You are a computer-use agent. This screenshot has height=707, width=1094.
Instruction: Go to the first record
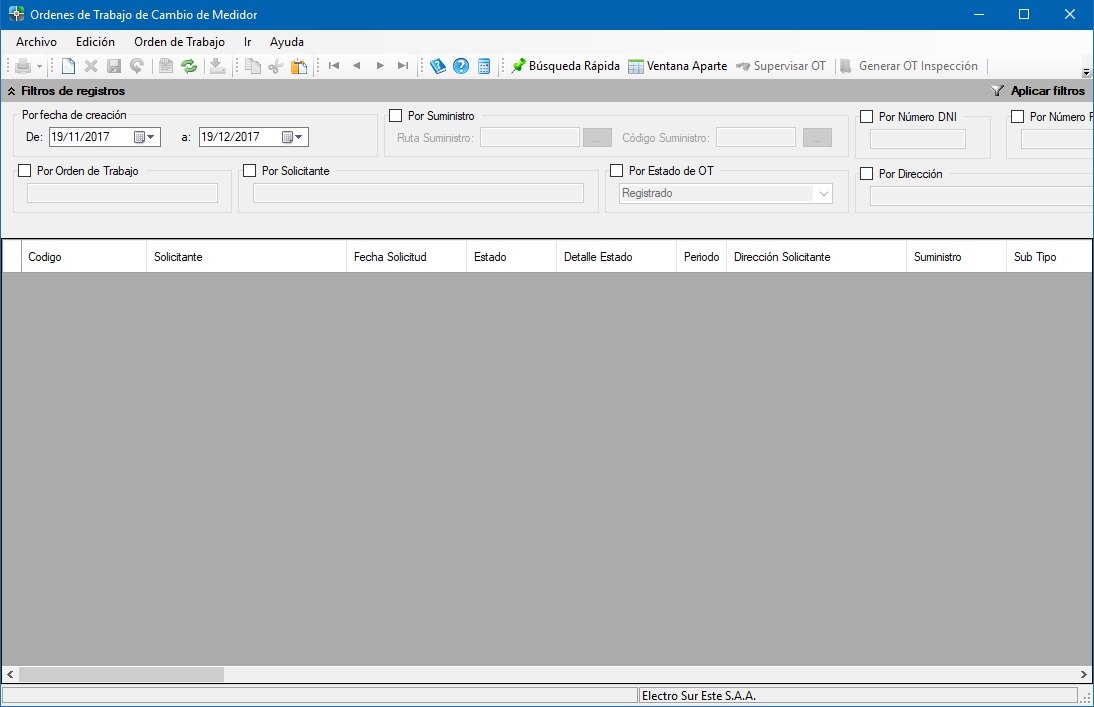[x=334, y=66]
